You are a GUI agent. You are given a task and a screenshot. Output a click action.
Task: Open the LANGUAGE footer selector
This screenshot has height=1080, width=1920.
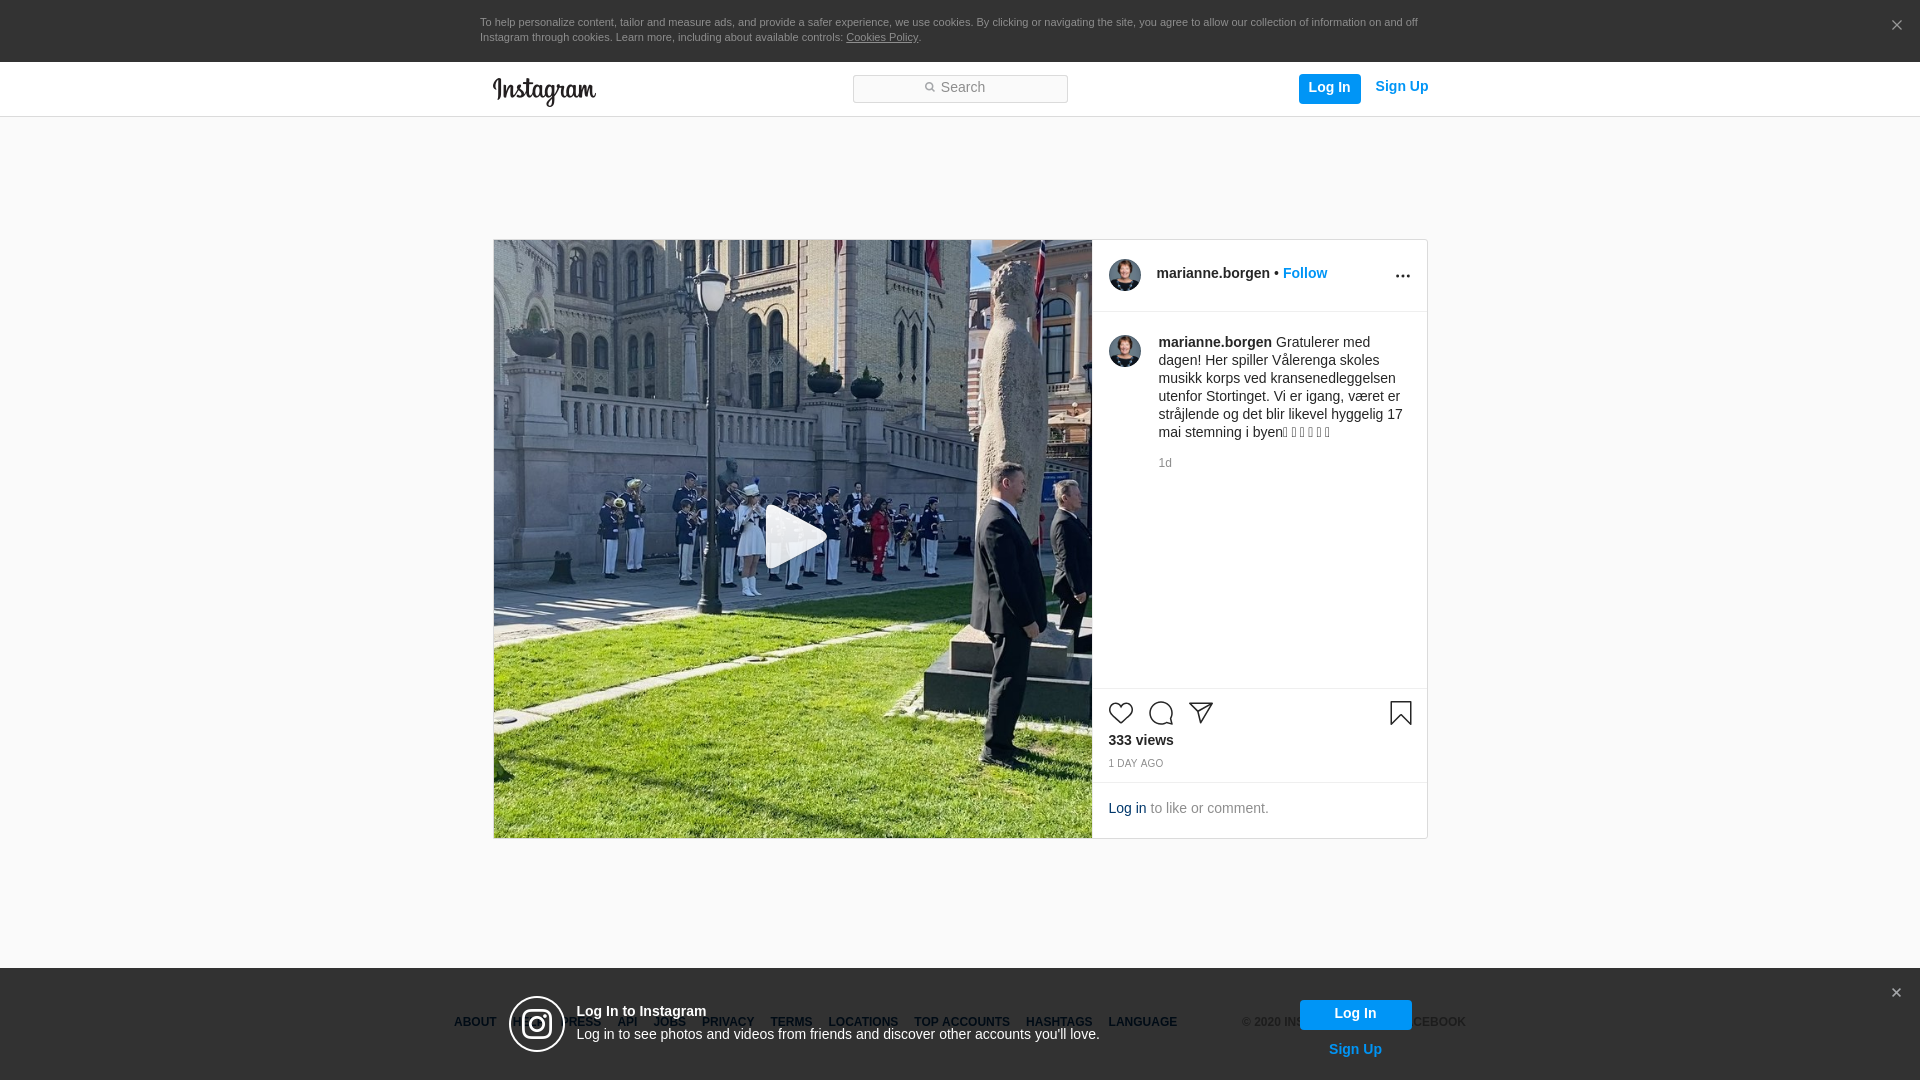[1143, 1022]
